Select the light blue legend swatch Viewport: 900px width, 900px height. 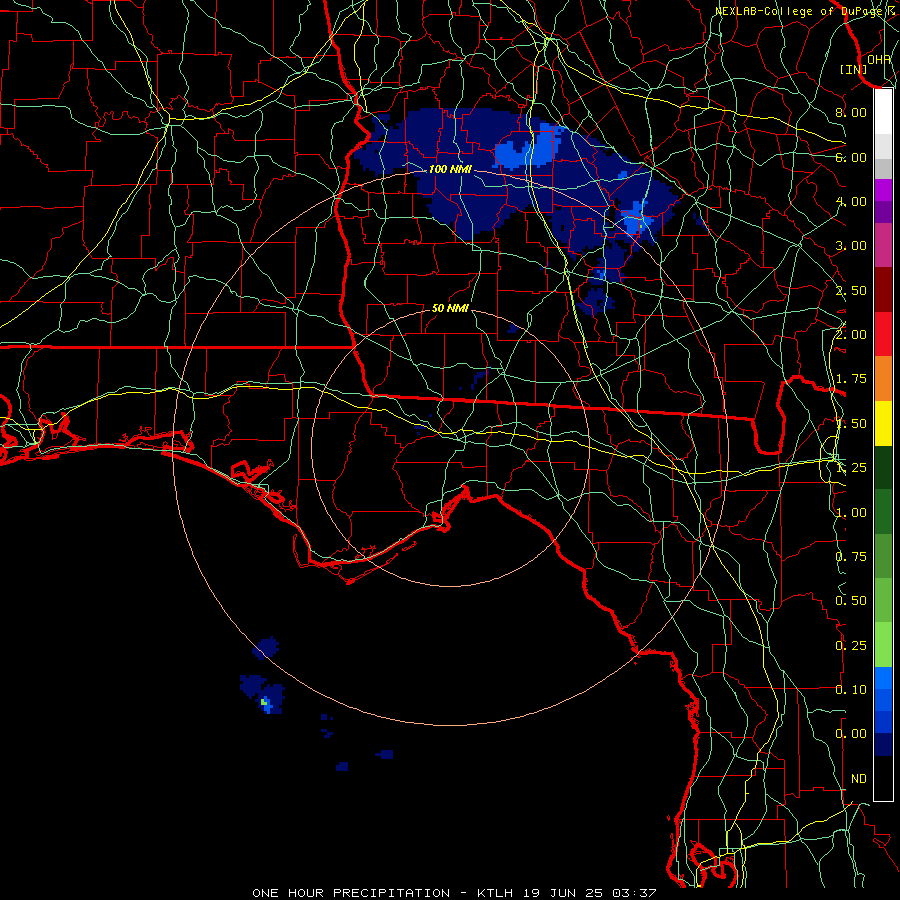tap(883, 678)
